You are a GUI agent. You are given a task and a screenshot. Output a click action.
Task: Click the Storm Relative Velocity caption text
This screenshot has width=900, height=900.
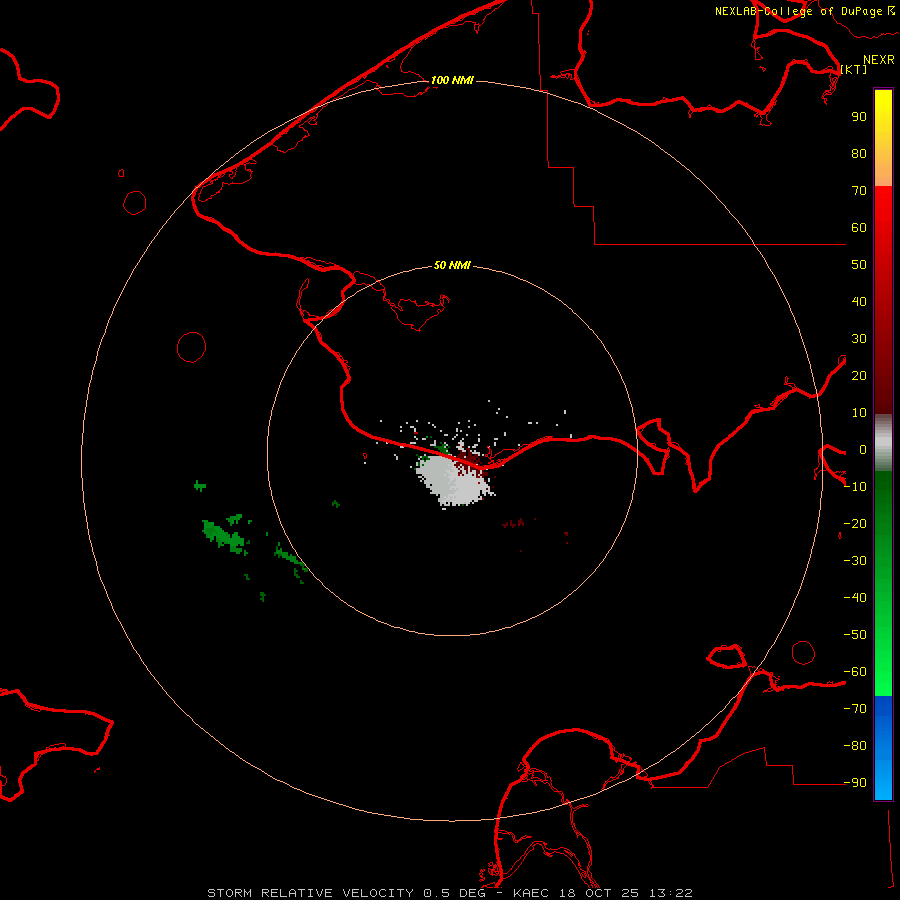pyautogui.click(x=449, y=893)
